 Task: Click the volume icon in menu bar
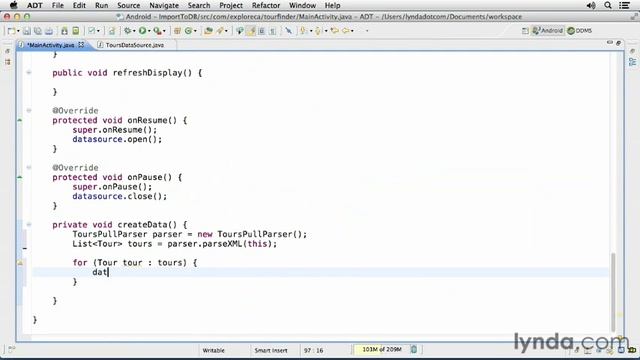pos(591,5)
